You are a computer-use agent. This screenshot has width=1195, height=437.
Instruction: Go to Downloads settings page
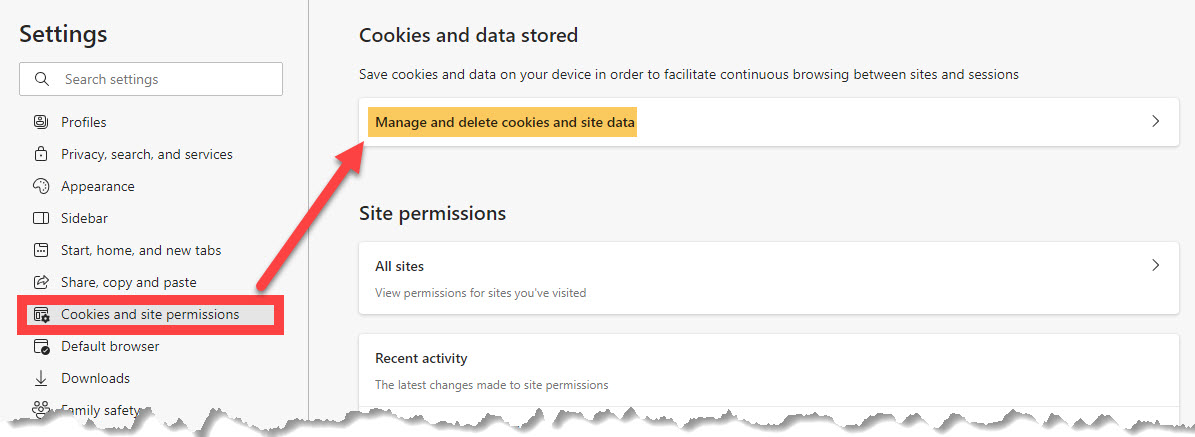point(95,378)
